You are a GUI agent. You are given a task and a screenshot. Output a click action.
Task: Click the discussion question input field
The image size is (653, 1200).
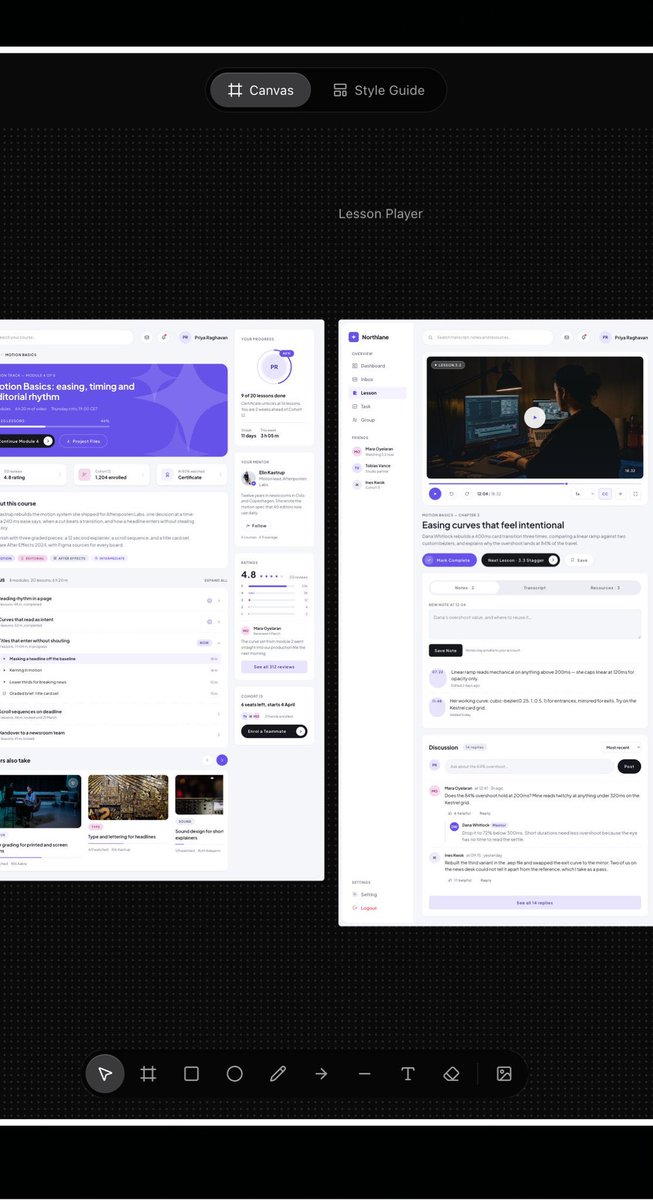pos(529,766)
